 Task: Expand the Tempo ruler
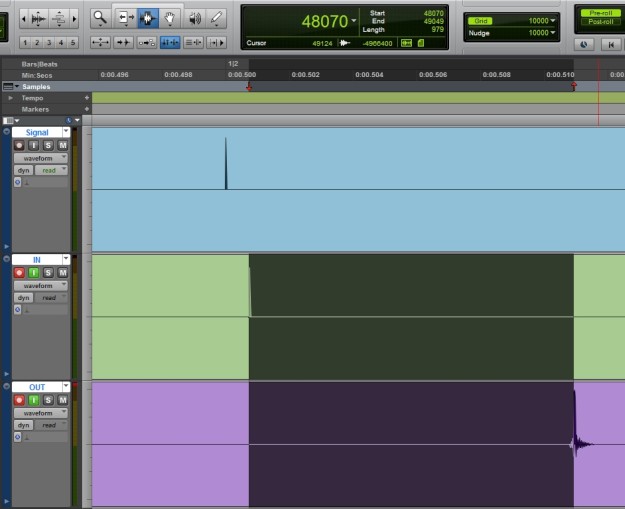point(10,98)
